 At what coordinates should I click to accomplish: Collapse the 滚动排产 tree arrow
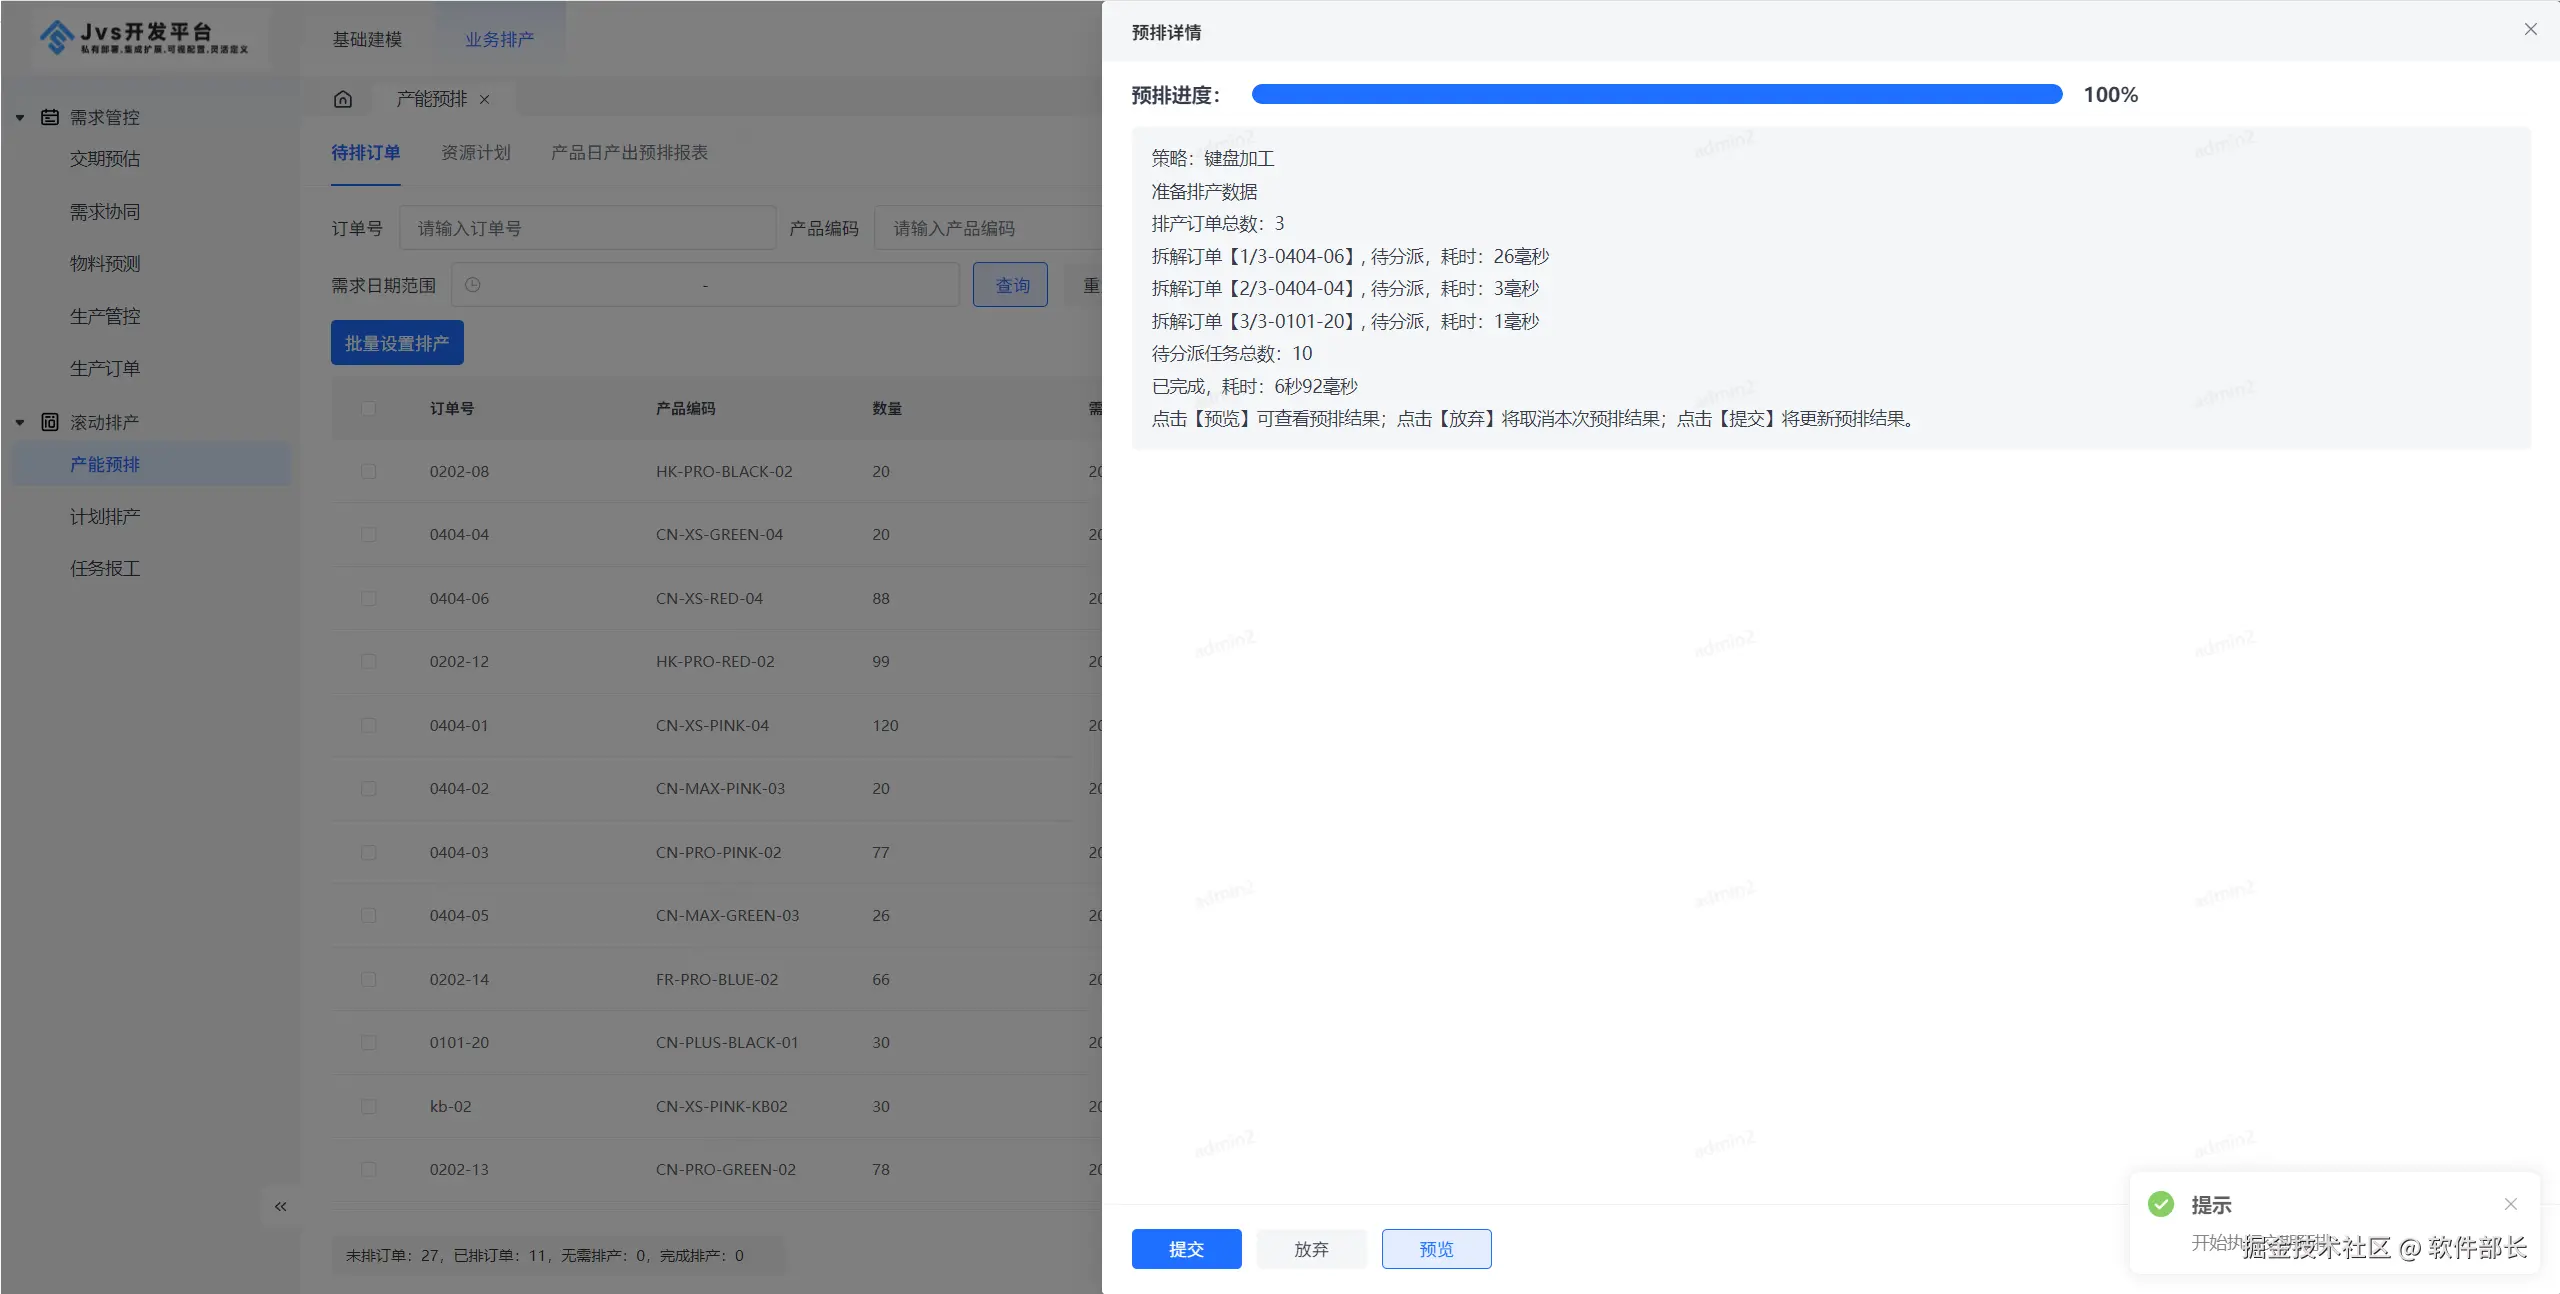click(x=20, y=422)
